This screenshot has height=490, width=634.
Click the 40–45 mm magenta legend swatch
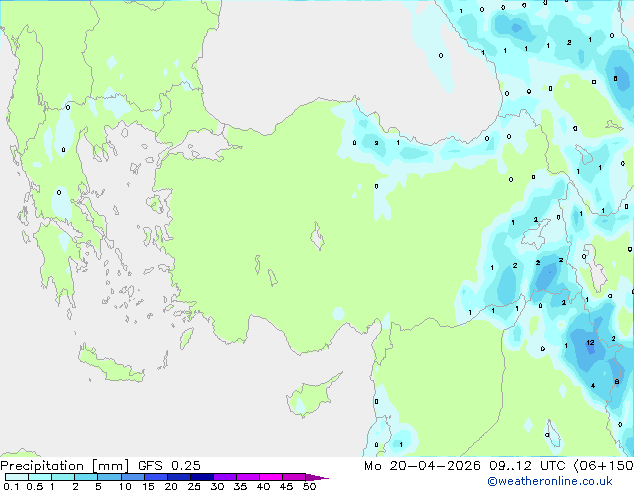[271, 477]
